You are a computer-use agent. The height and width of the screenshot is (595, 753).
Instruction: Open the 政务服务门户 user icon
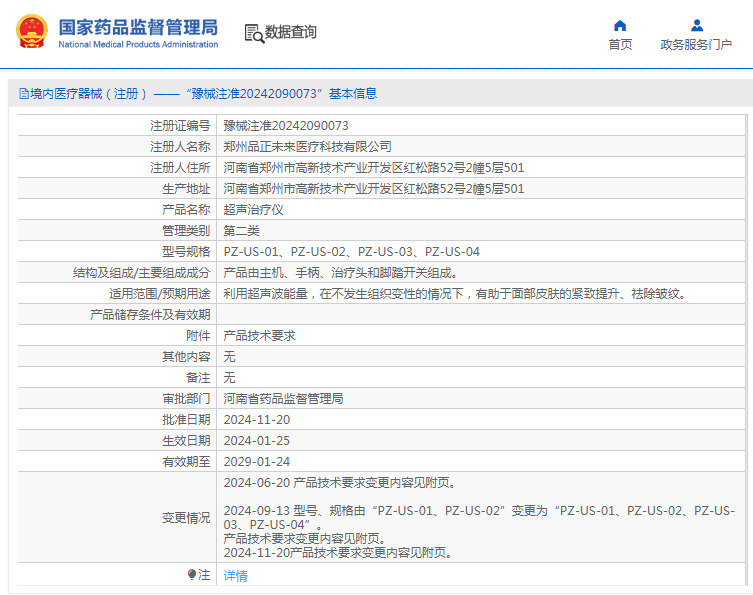coord(696,25)
